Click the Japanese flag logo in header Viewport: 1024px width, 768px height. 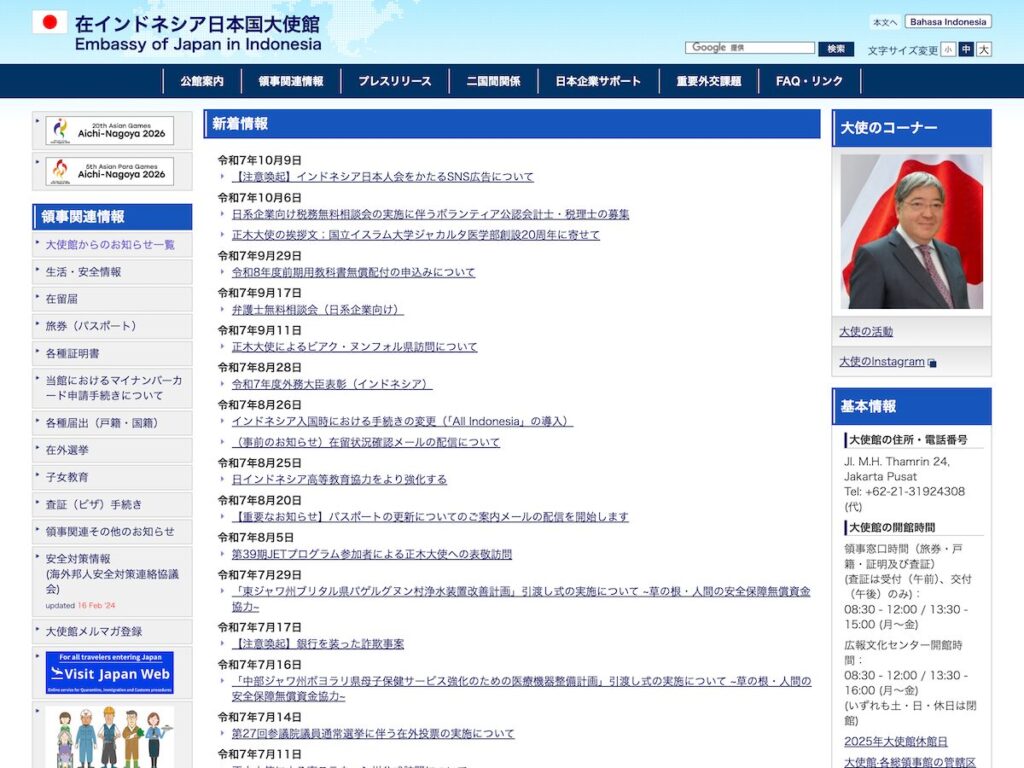pos(50,22)
